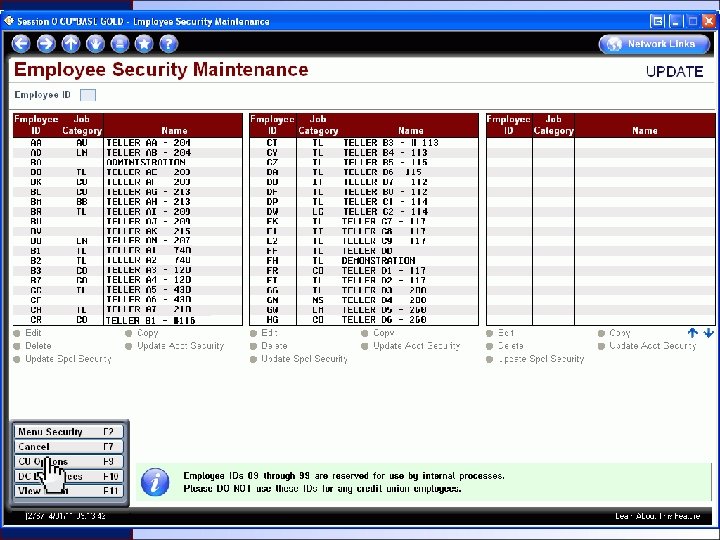Click the row named TELLER AI - 209
The width and height of the screenshot is (720, 540).
click(128, 212)
